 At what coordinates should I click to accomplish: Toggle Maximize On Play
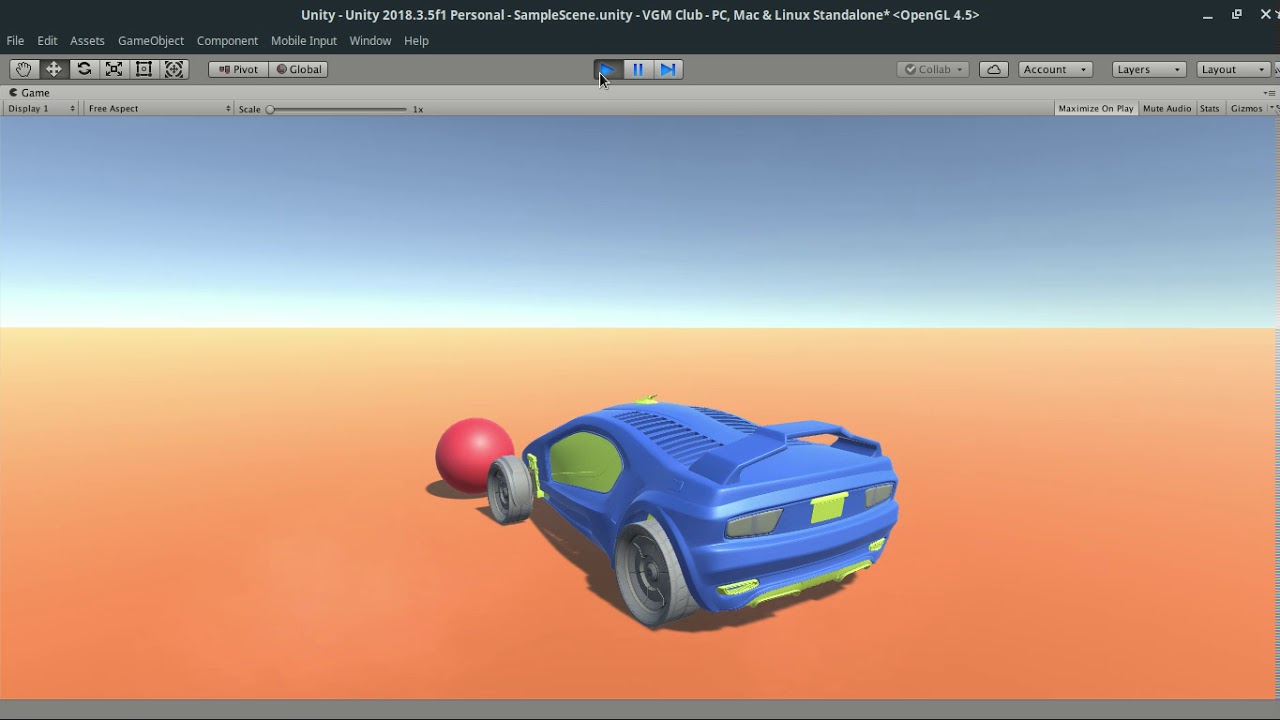tap(1096, 108)
